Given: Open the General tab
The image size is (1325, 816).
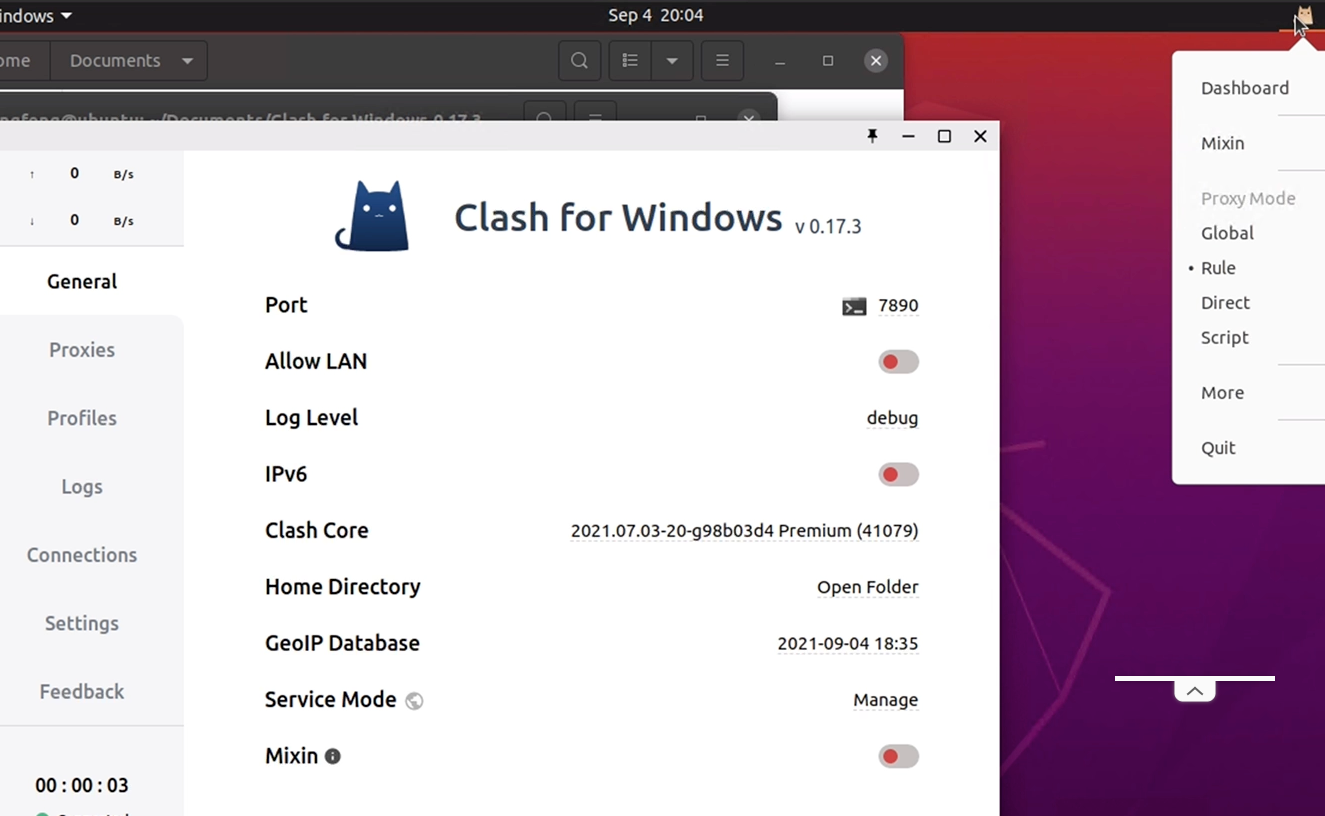Looking at the screenshot, I should click(x=82, y=282).
